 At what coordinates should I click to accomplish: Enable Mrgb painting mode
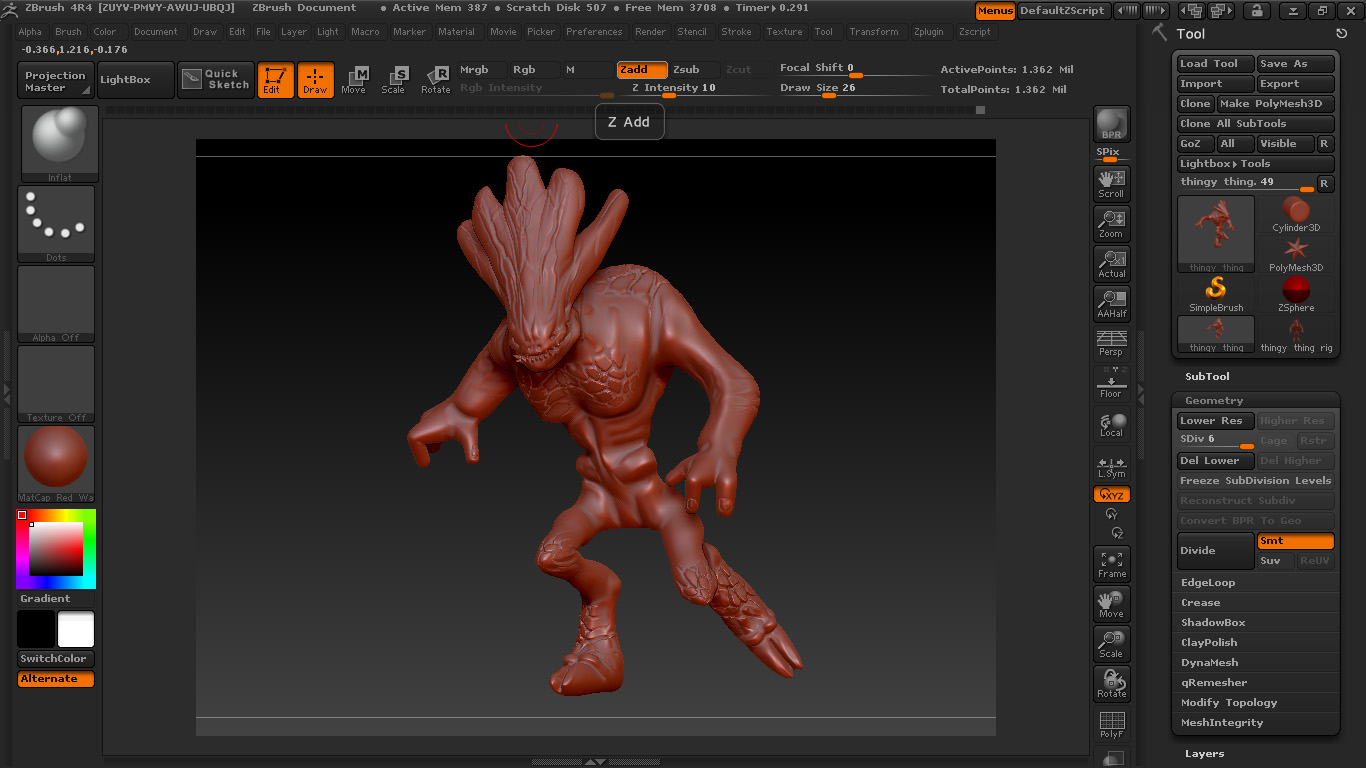(482, 70)
